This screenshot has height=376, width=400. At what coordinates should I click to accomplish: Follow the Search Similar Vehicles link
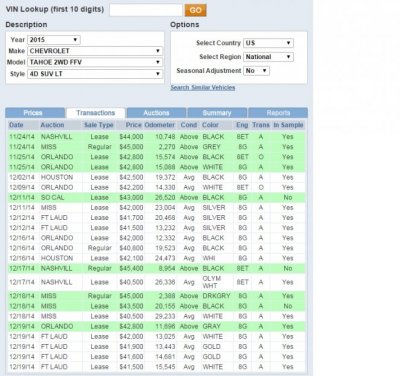click(x=203, y=88)
